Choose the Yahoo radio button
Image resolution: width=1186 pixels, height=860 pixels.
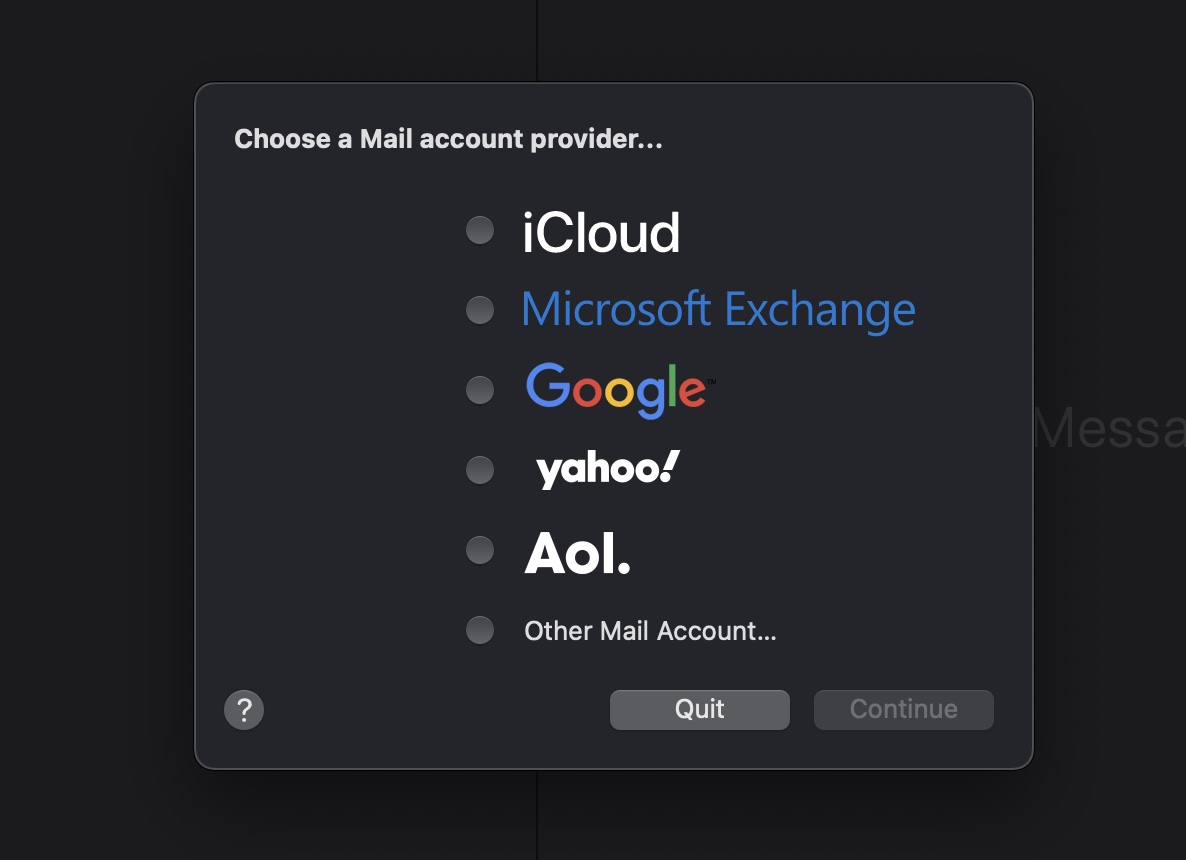tap(480, 470)
